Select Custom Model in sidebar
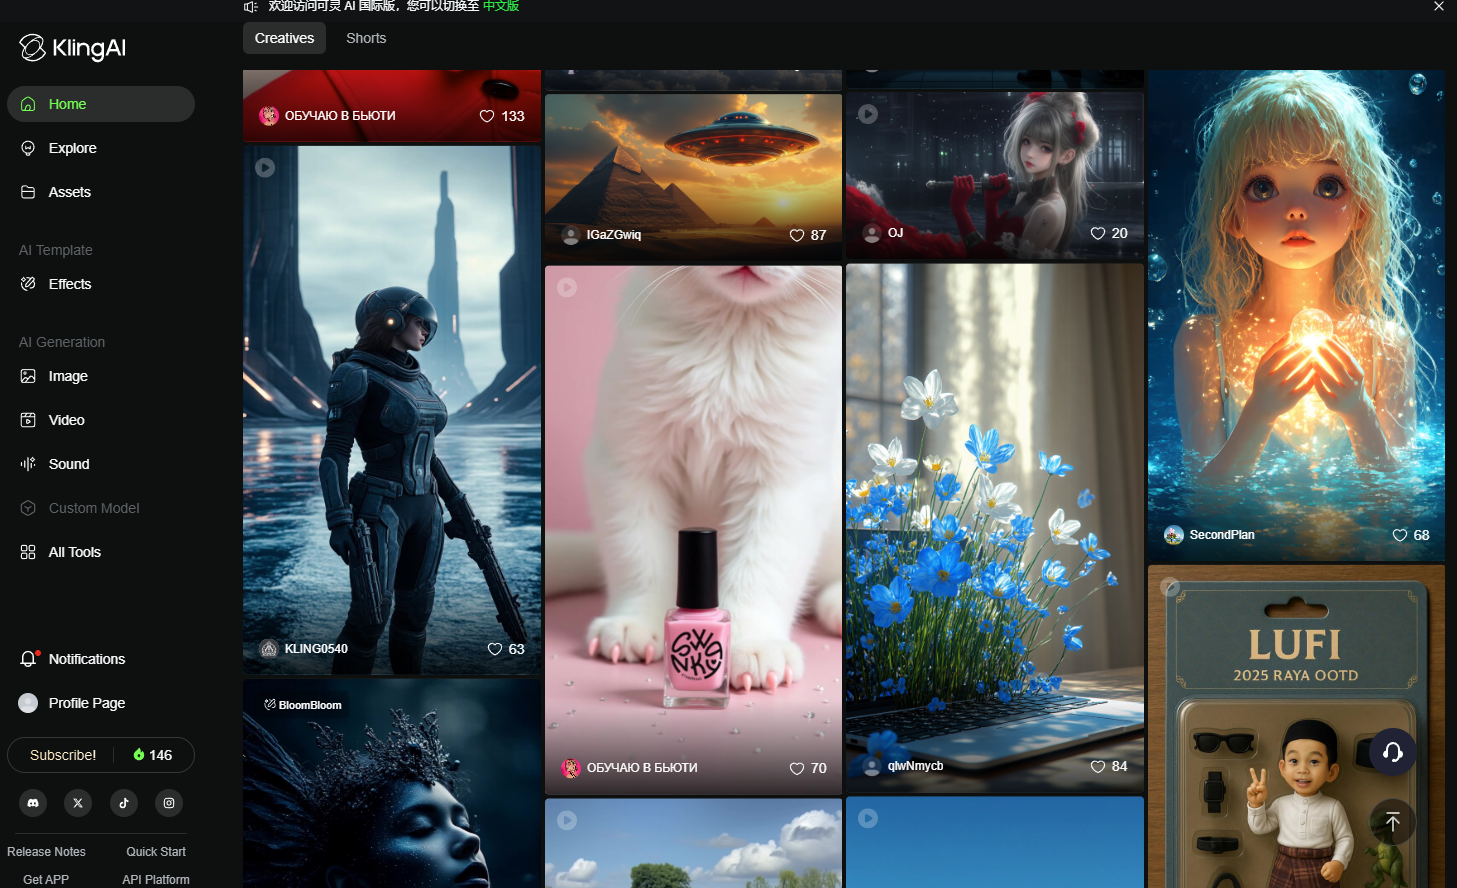1457x888 pixels. tap(101, 508)
